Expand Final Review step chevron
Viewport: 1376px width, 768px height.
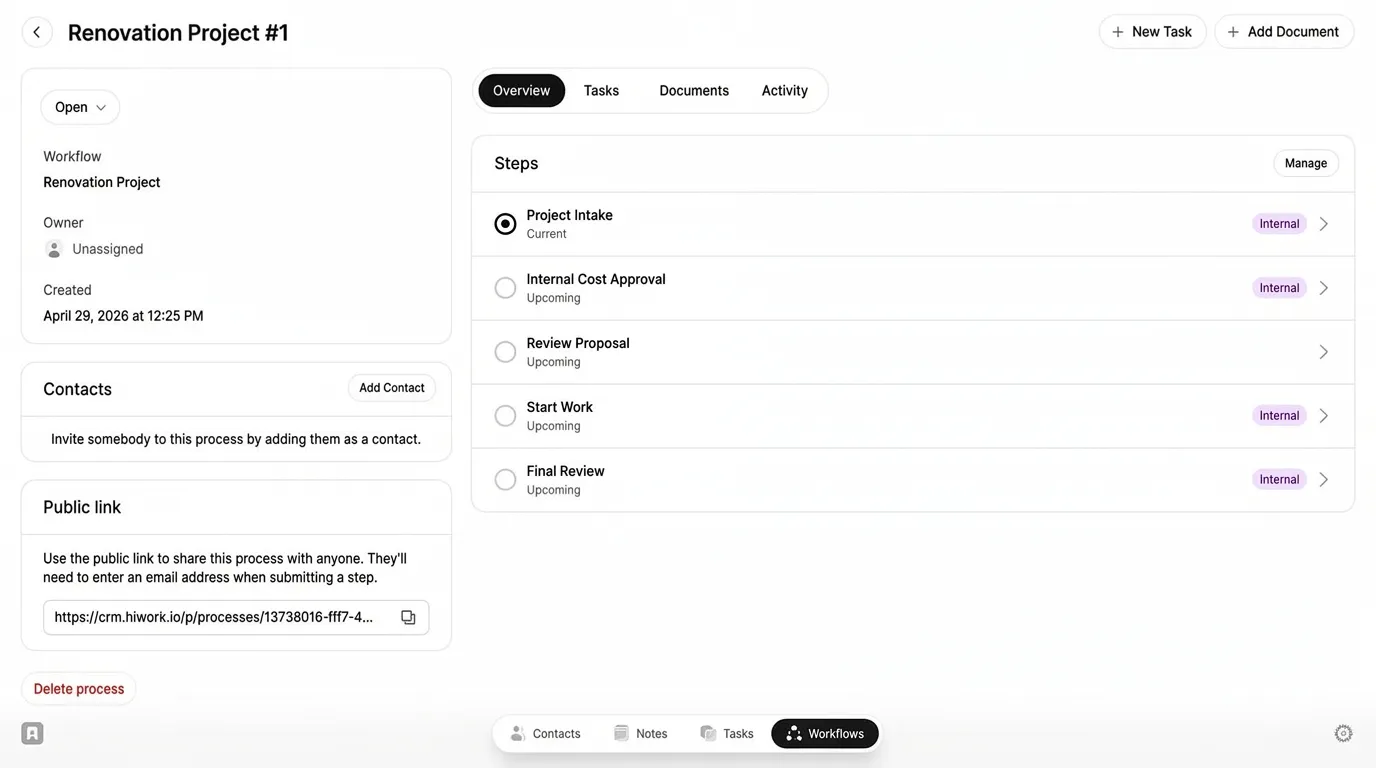[x=1323, y=480]
